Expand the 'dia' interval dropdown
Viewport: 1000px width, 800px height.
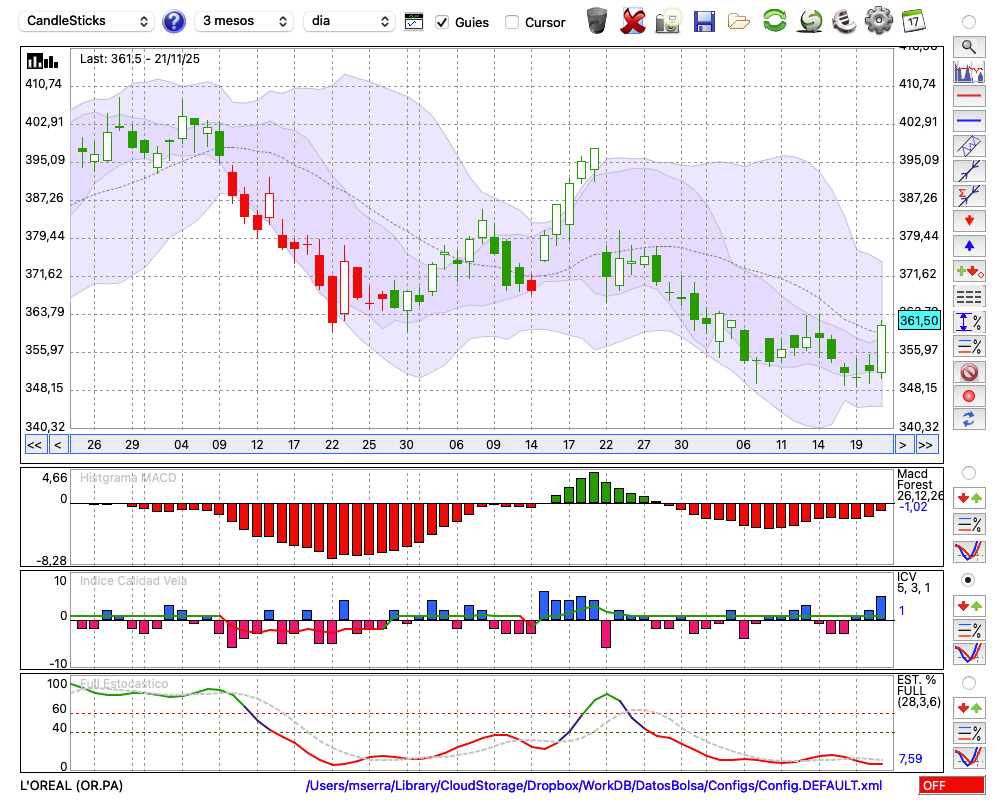coord(350,21)
